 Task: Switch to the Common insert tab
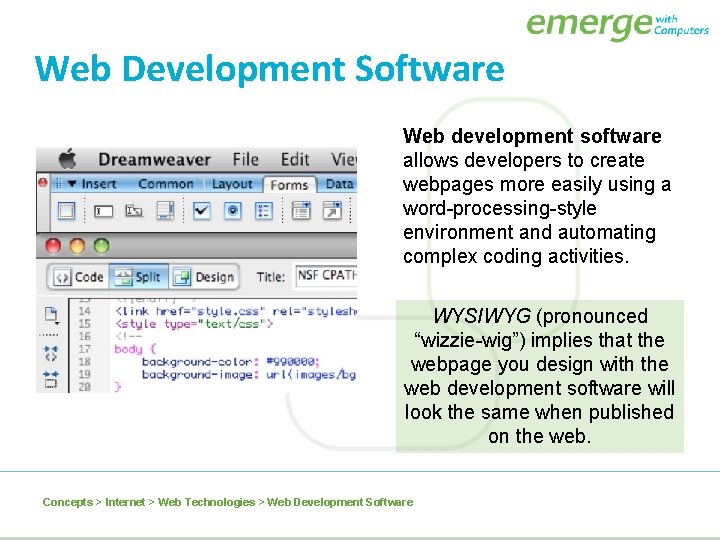(x=166, y=184)
